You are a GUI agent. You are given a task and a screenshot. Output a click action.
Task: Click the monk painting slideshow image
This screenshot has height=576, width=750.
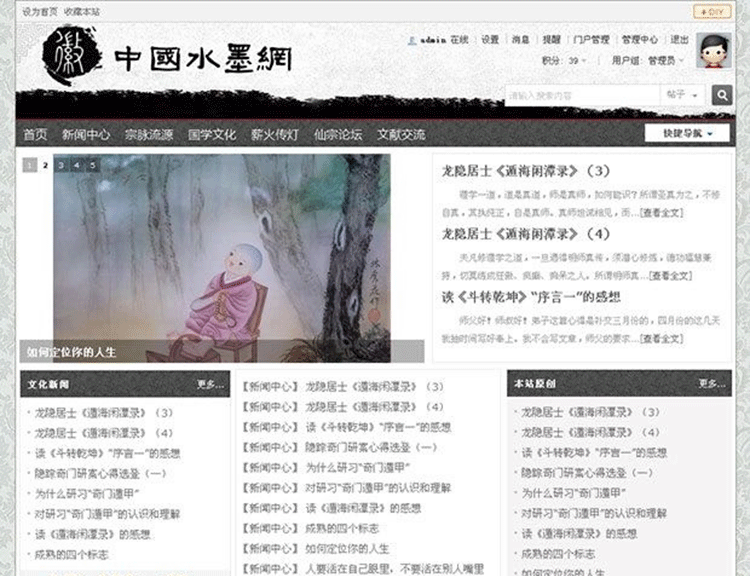[221, 258]
